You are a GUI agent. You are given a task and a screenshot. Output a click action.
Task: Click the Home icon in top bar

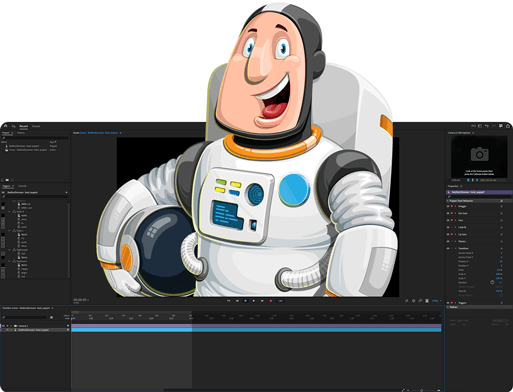point(5,126)
